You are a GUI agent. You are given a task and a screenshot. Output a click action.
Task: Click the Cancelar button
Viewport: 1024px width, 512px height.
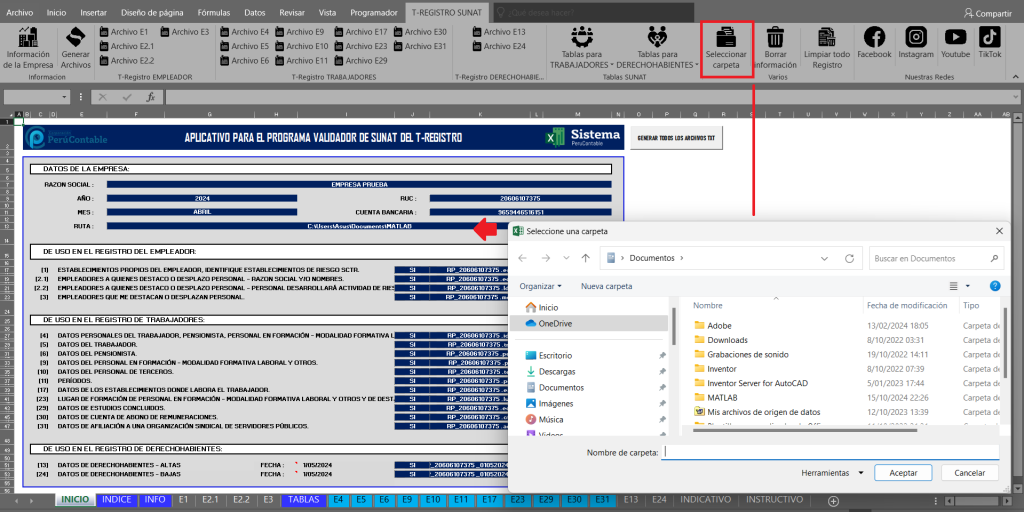tap(970, 472)
